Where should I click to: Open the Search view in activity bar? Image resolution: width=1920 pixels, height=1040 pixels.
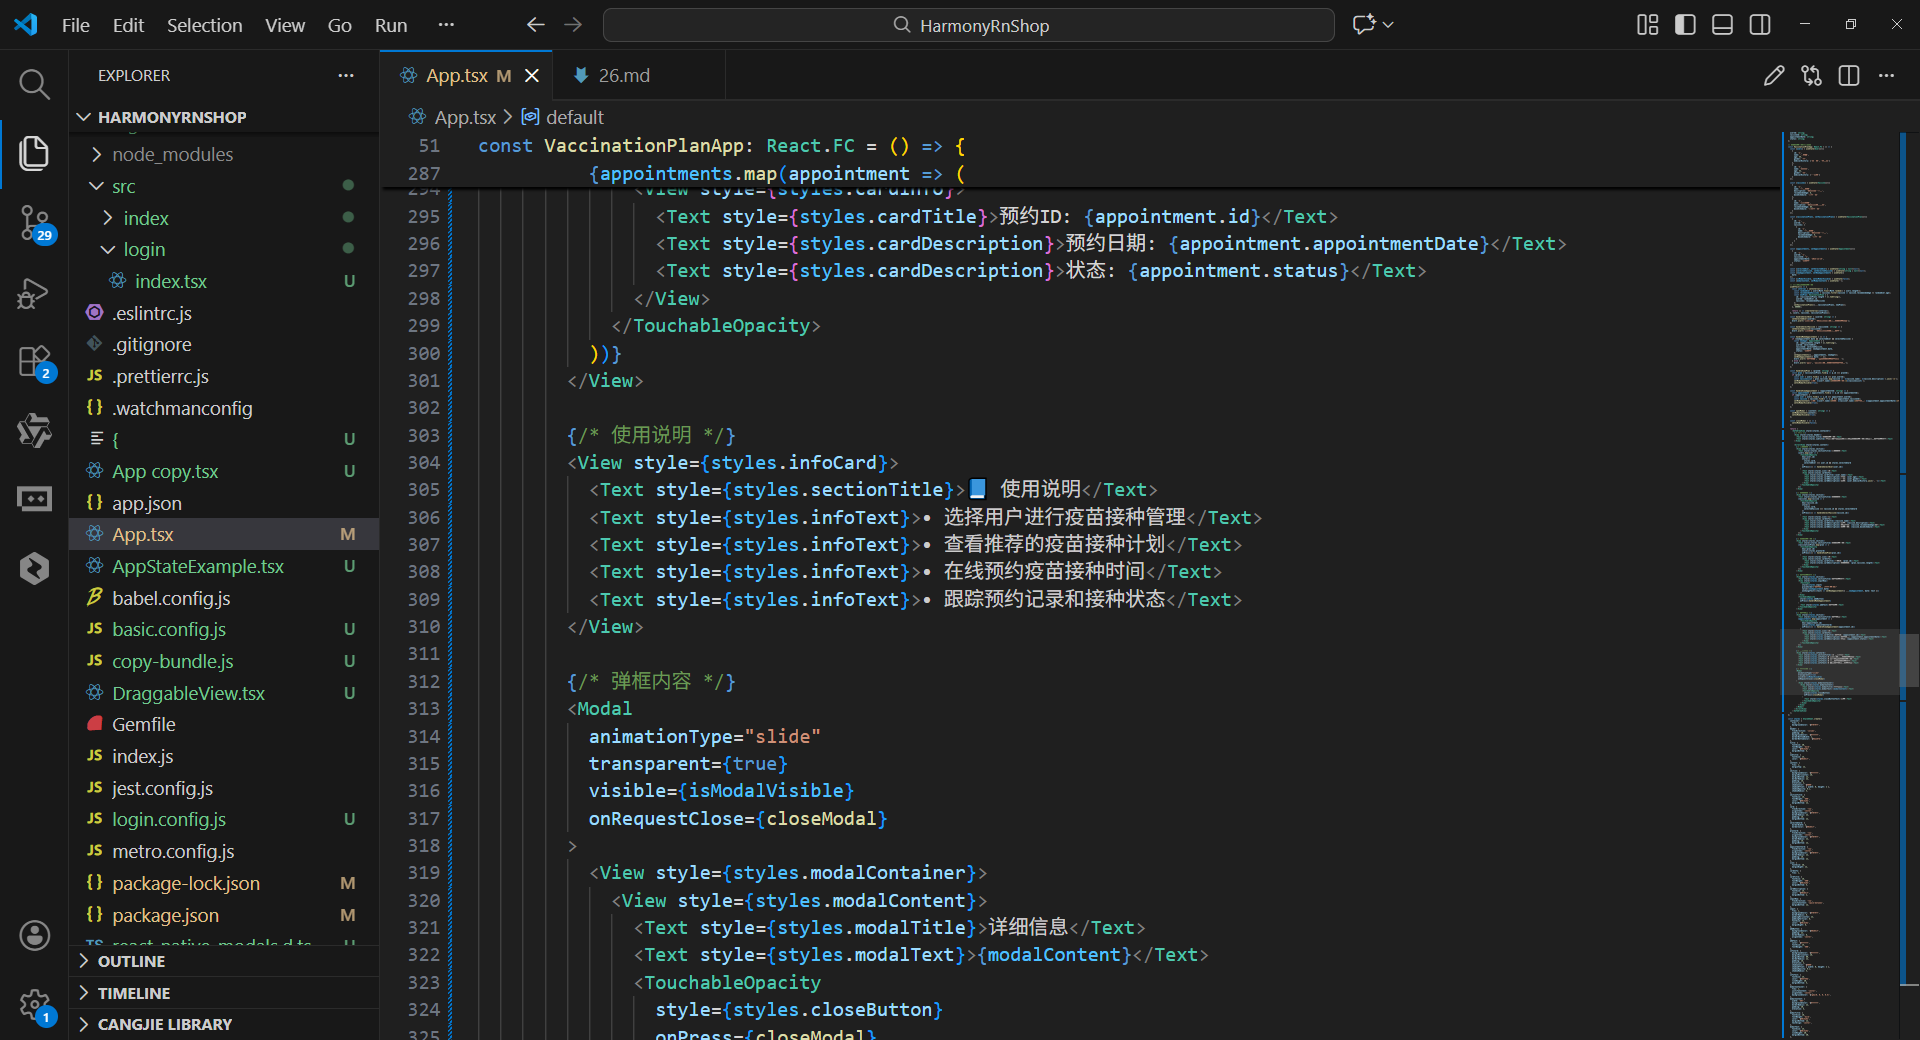(x=34, y=84)
